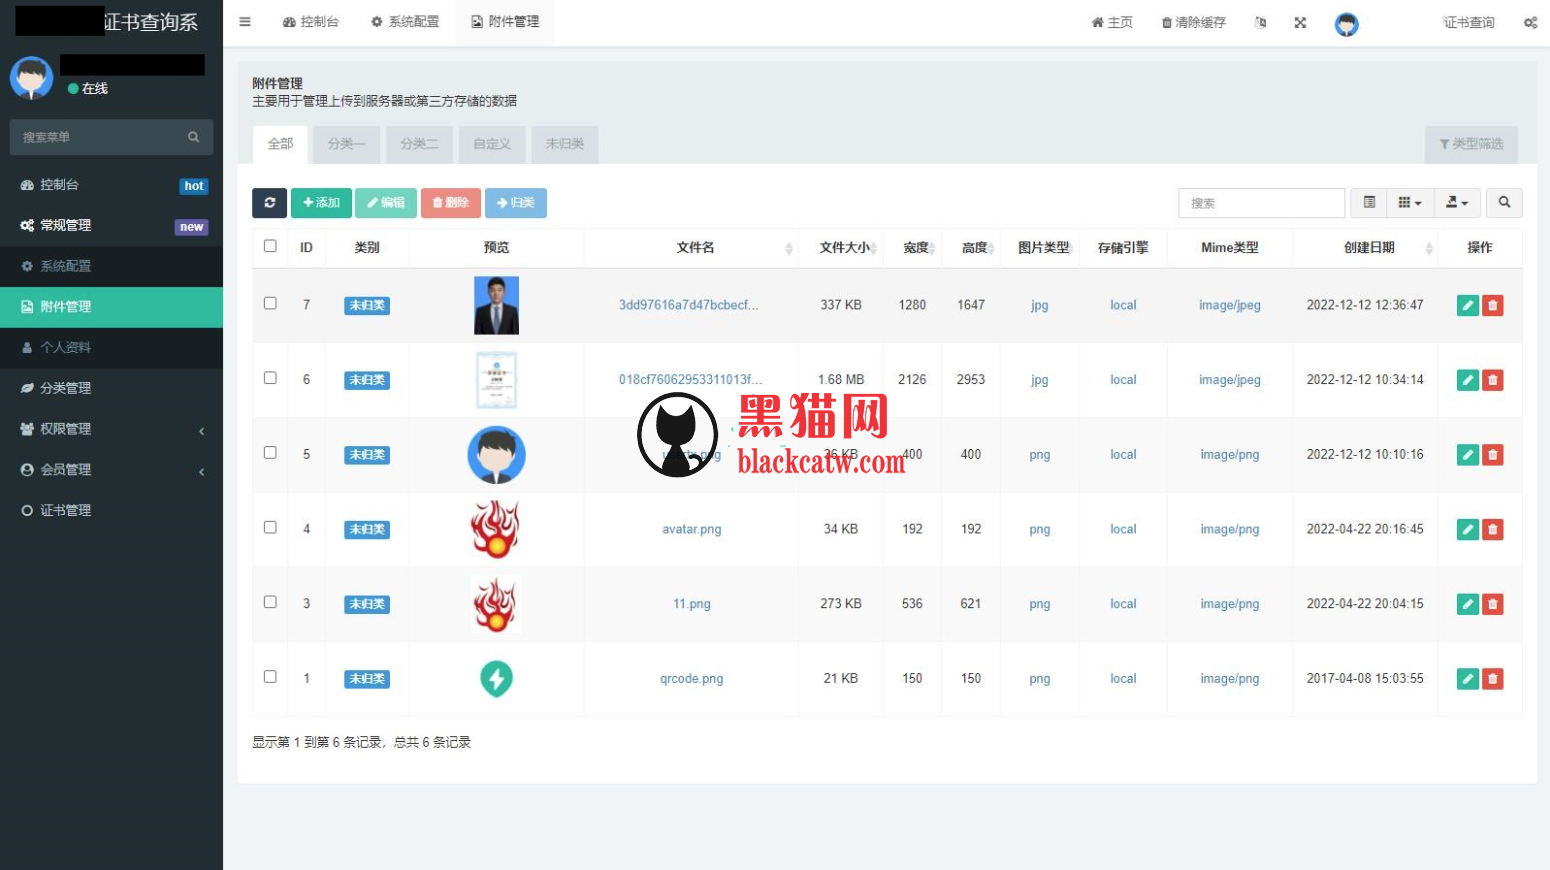1550x870 pixels.
Task: Click the red 删除 toolbar button
Action: click(451, 203)
